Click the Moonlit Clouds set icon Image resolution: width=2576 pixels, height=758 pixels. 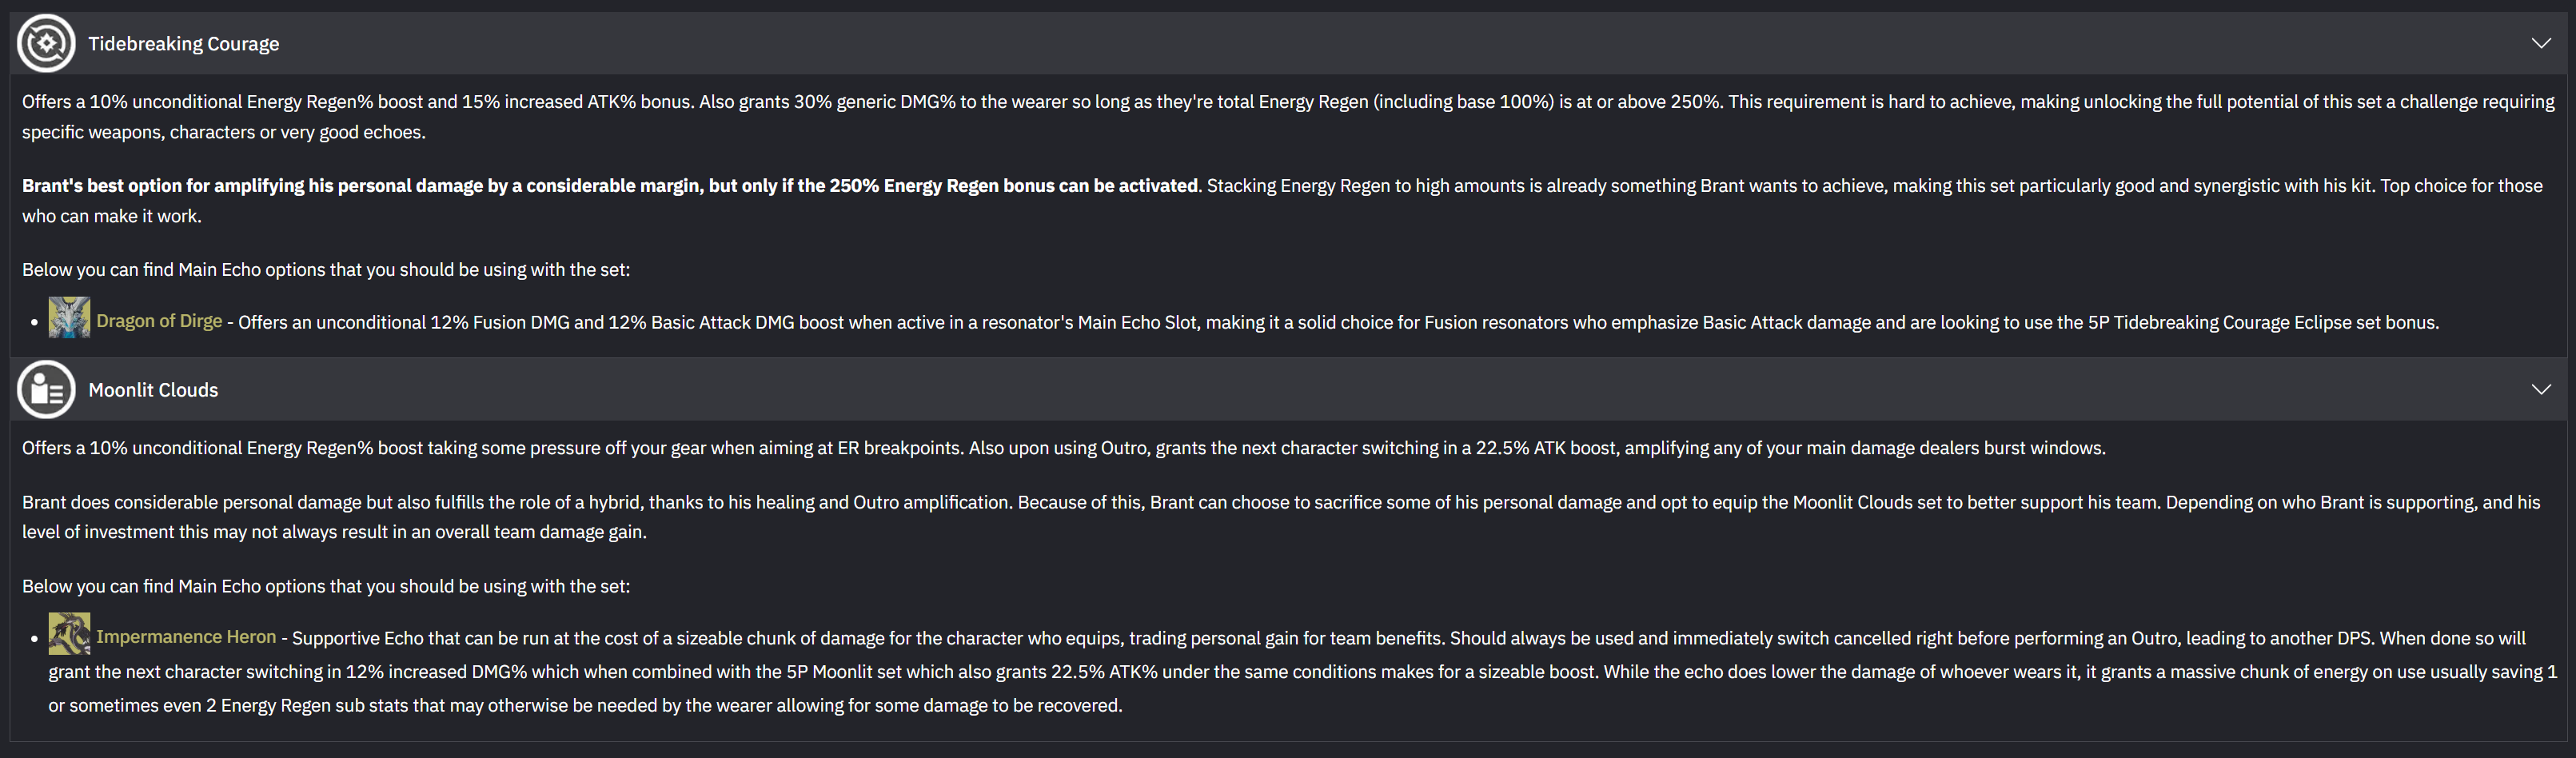click(x=46, y=389)
